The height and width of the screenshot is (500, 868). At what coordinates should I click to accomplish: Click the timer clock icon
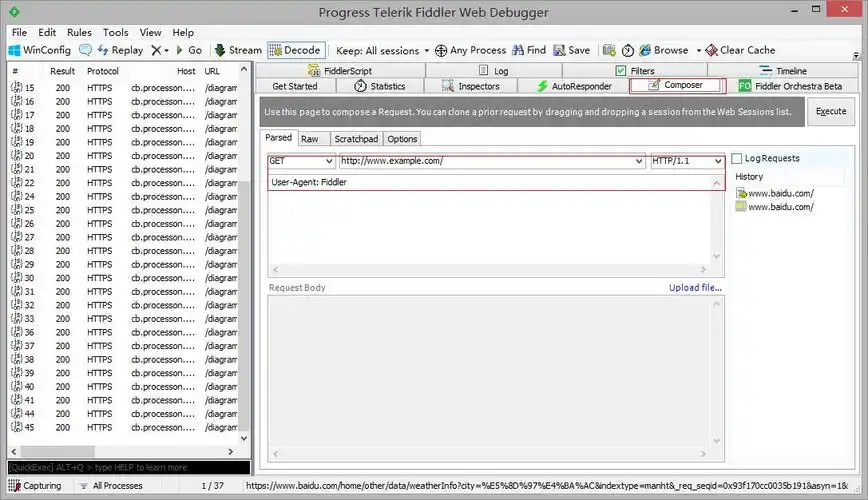click(x=628, y=50)
